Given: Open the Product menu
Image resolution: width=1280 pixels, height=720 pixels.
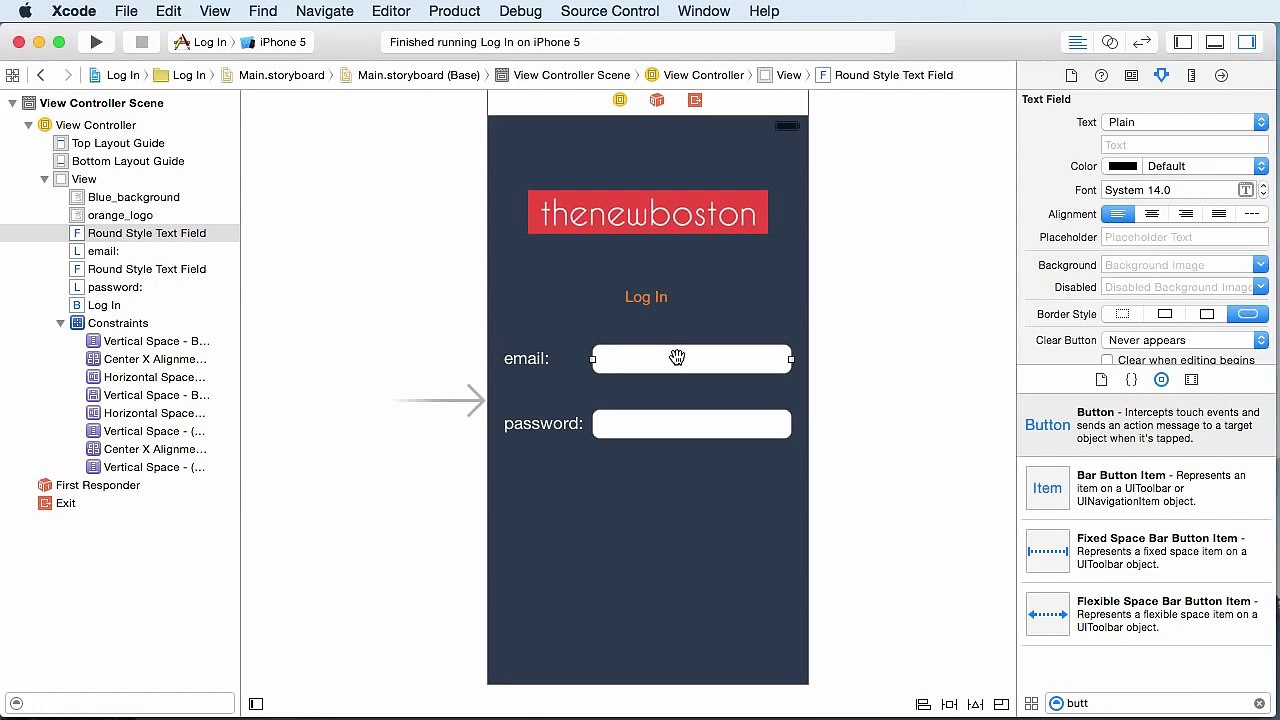Looking at the screenshot, I should [x=454, y=11].
